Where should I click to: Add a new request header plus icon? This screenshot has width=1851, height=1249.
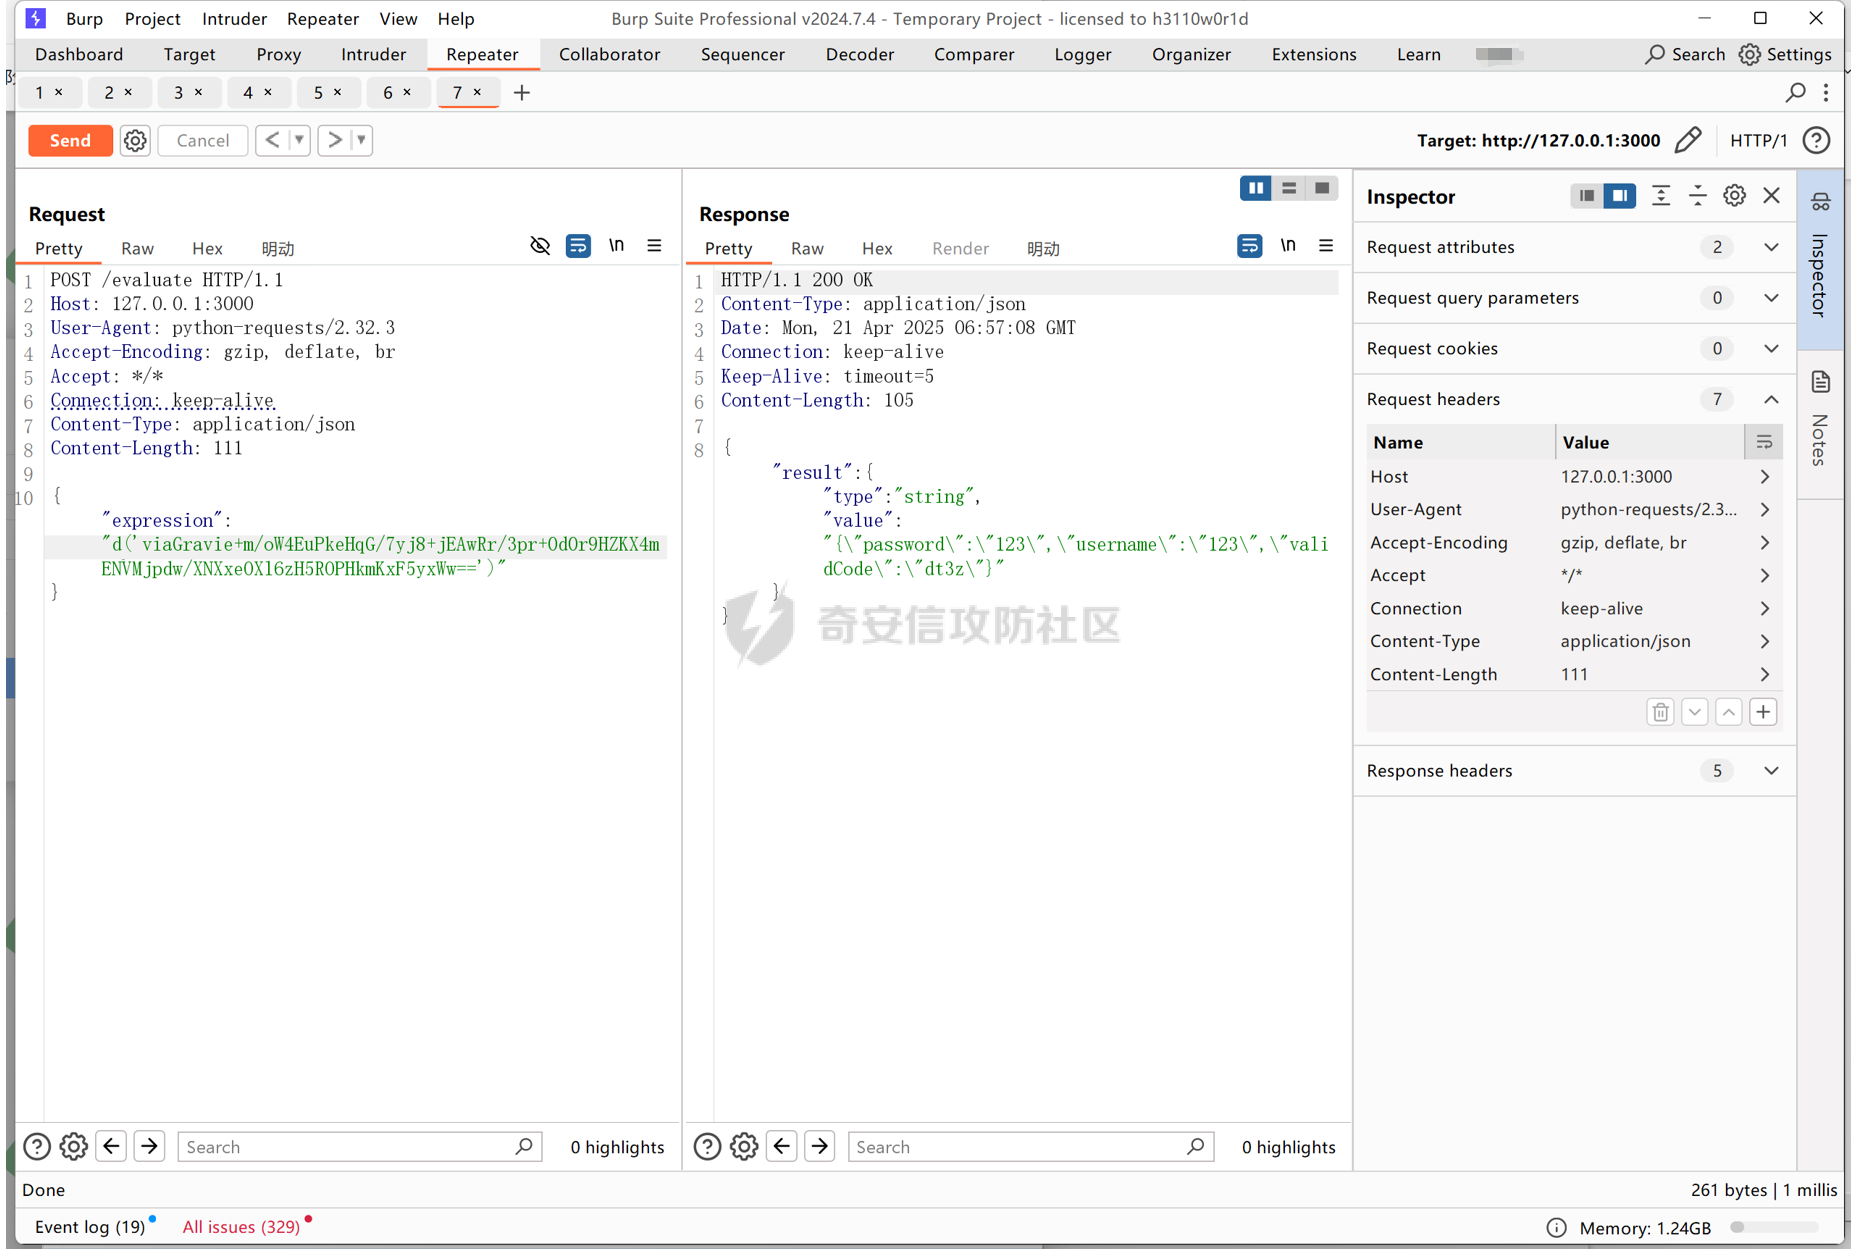1763,712
